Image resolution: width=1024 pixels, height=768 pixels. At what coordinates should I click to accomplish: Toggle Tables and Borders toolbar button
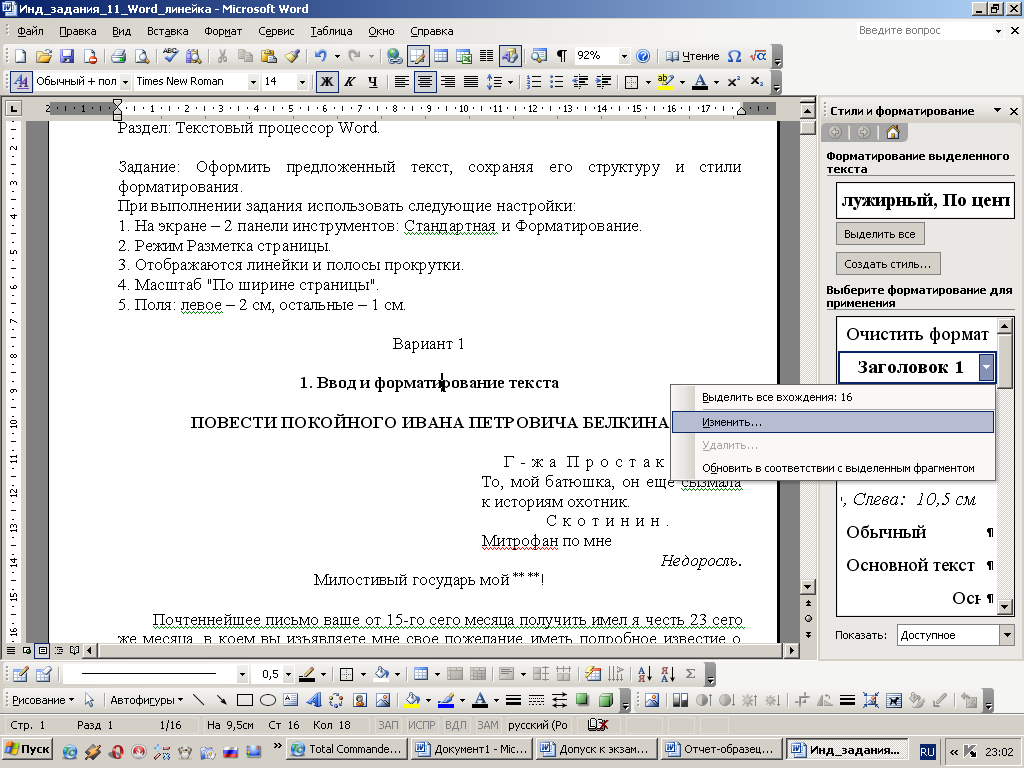coord(417,56)
